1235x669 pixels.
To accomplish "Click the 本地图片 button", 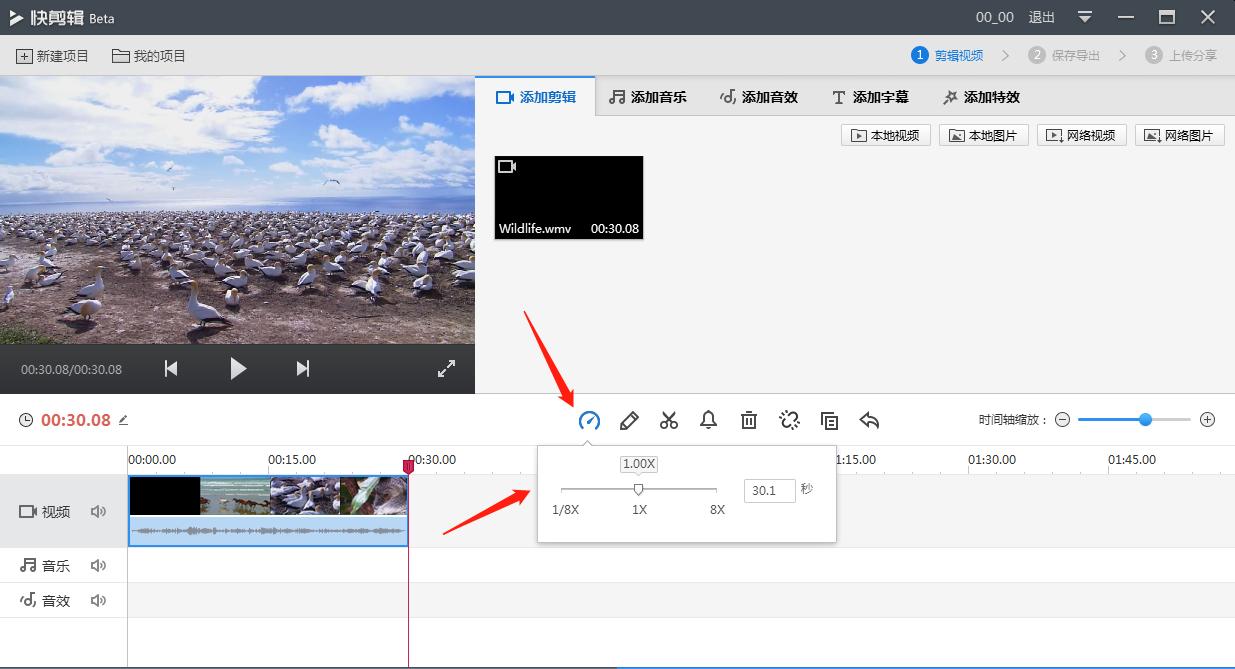I will point(984,135).
